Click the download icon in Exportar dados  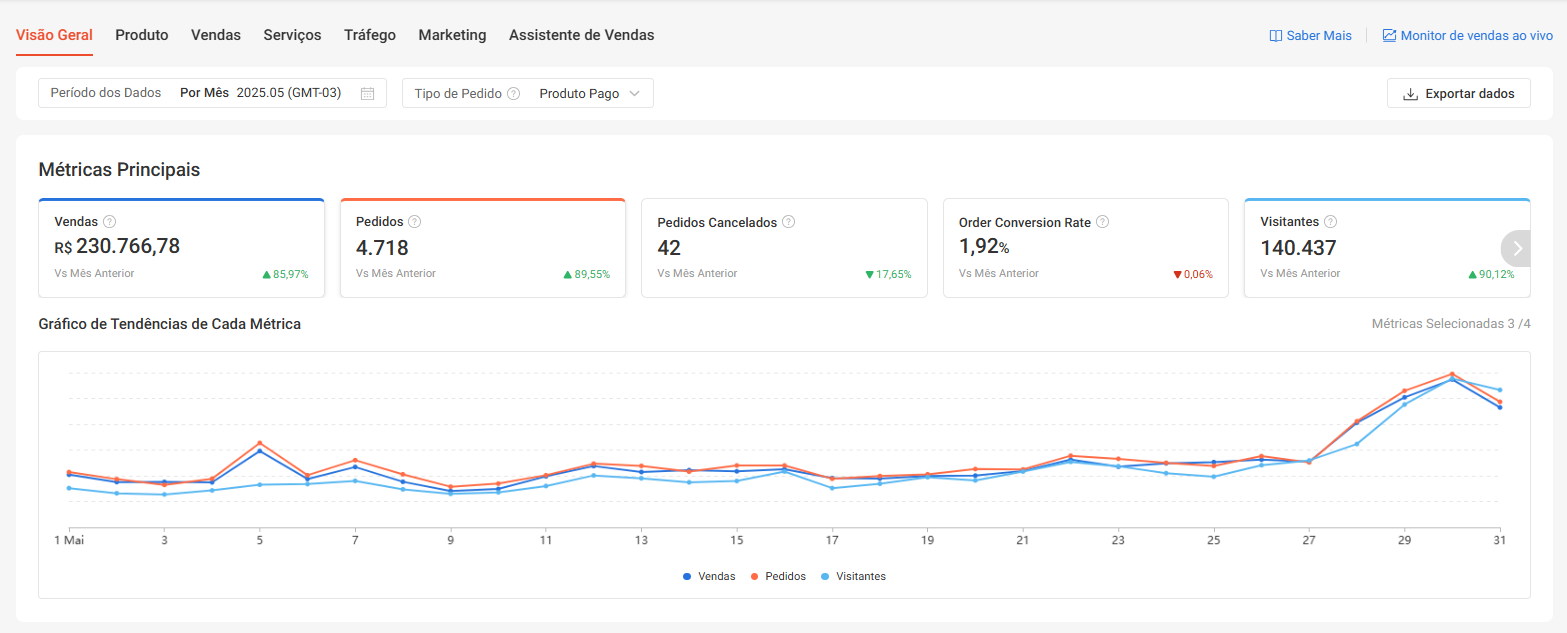1411,94
